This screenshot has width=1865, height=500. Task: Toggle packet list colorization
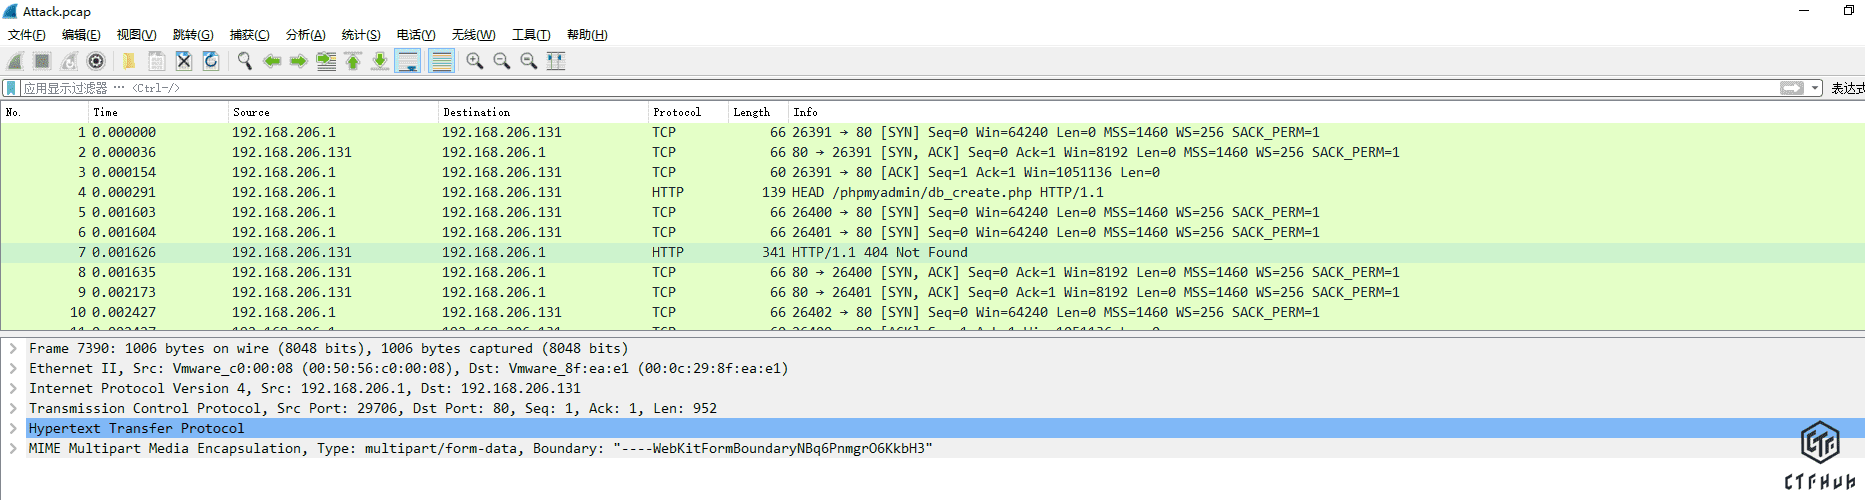[441, 61]
